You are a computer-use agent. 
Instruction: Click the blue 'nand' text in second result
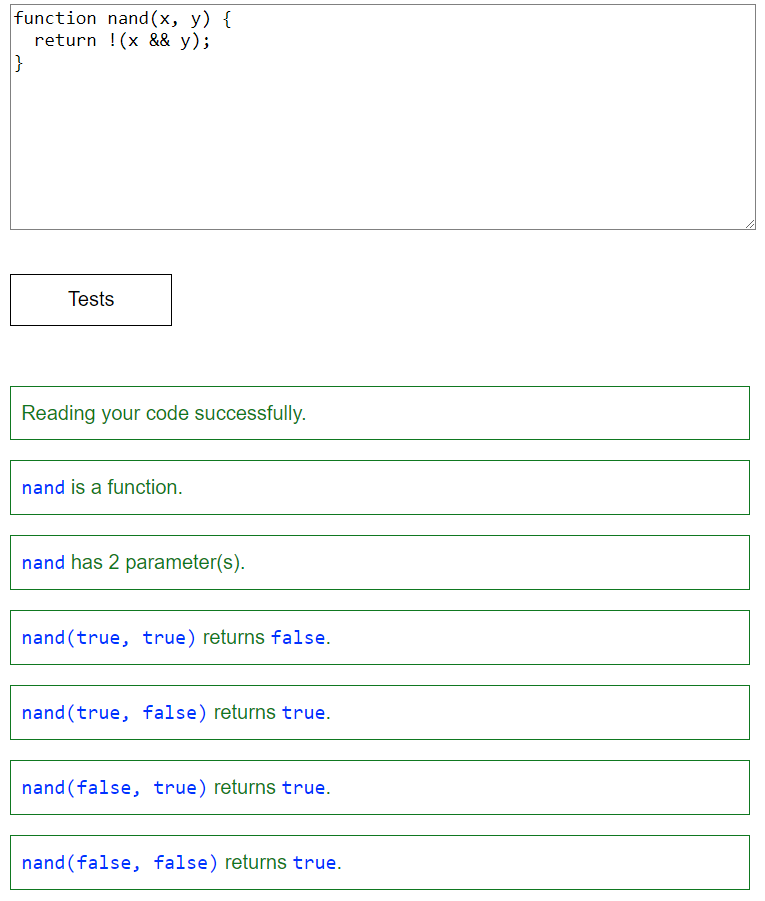point(42,487)
